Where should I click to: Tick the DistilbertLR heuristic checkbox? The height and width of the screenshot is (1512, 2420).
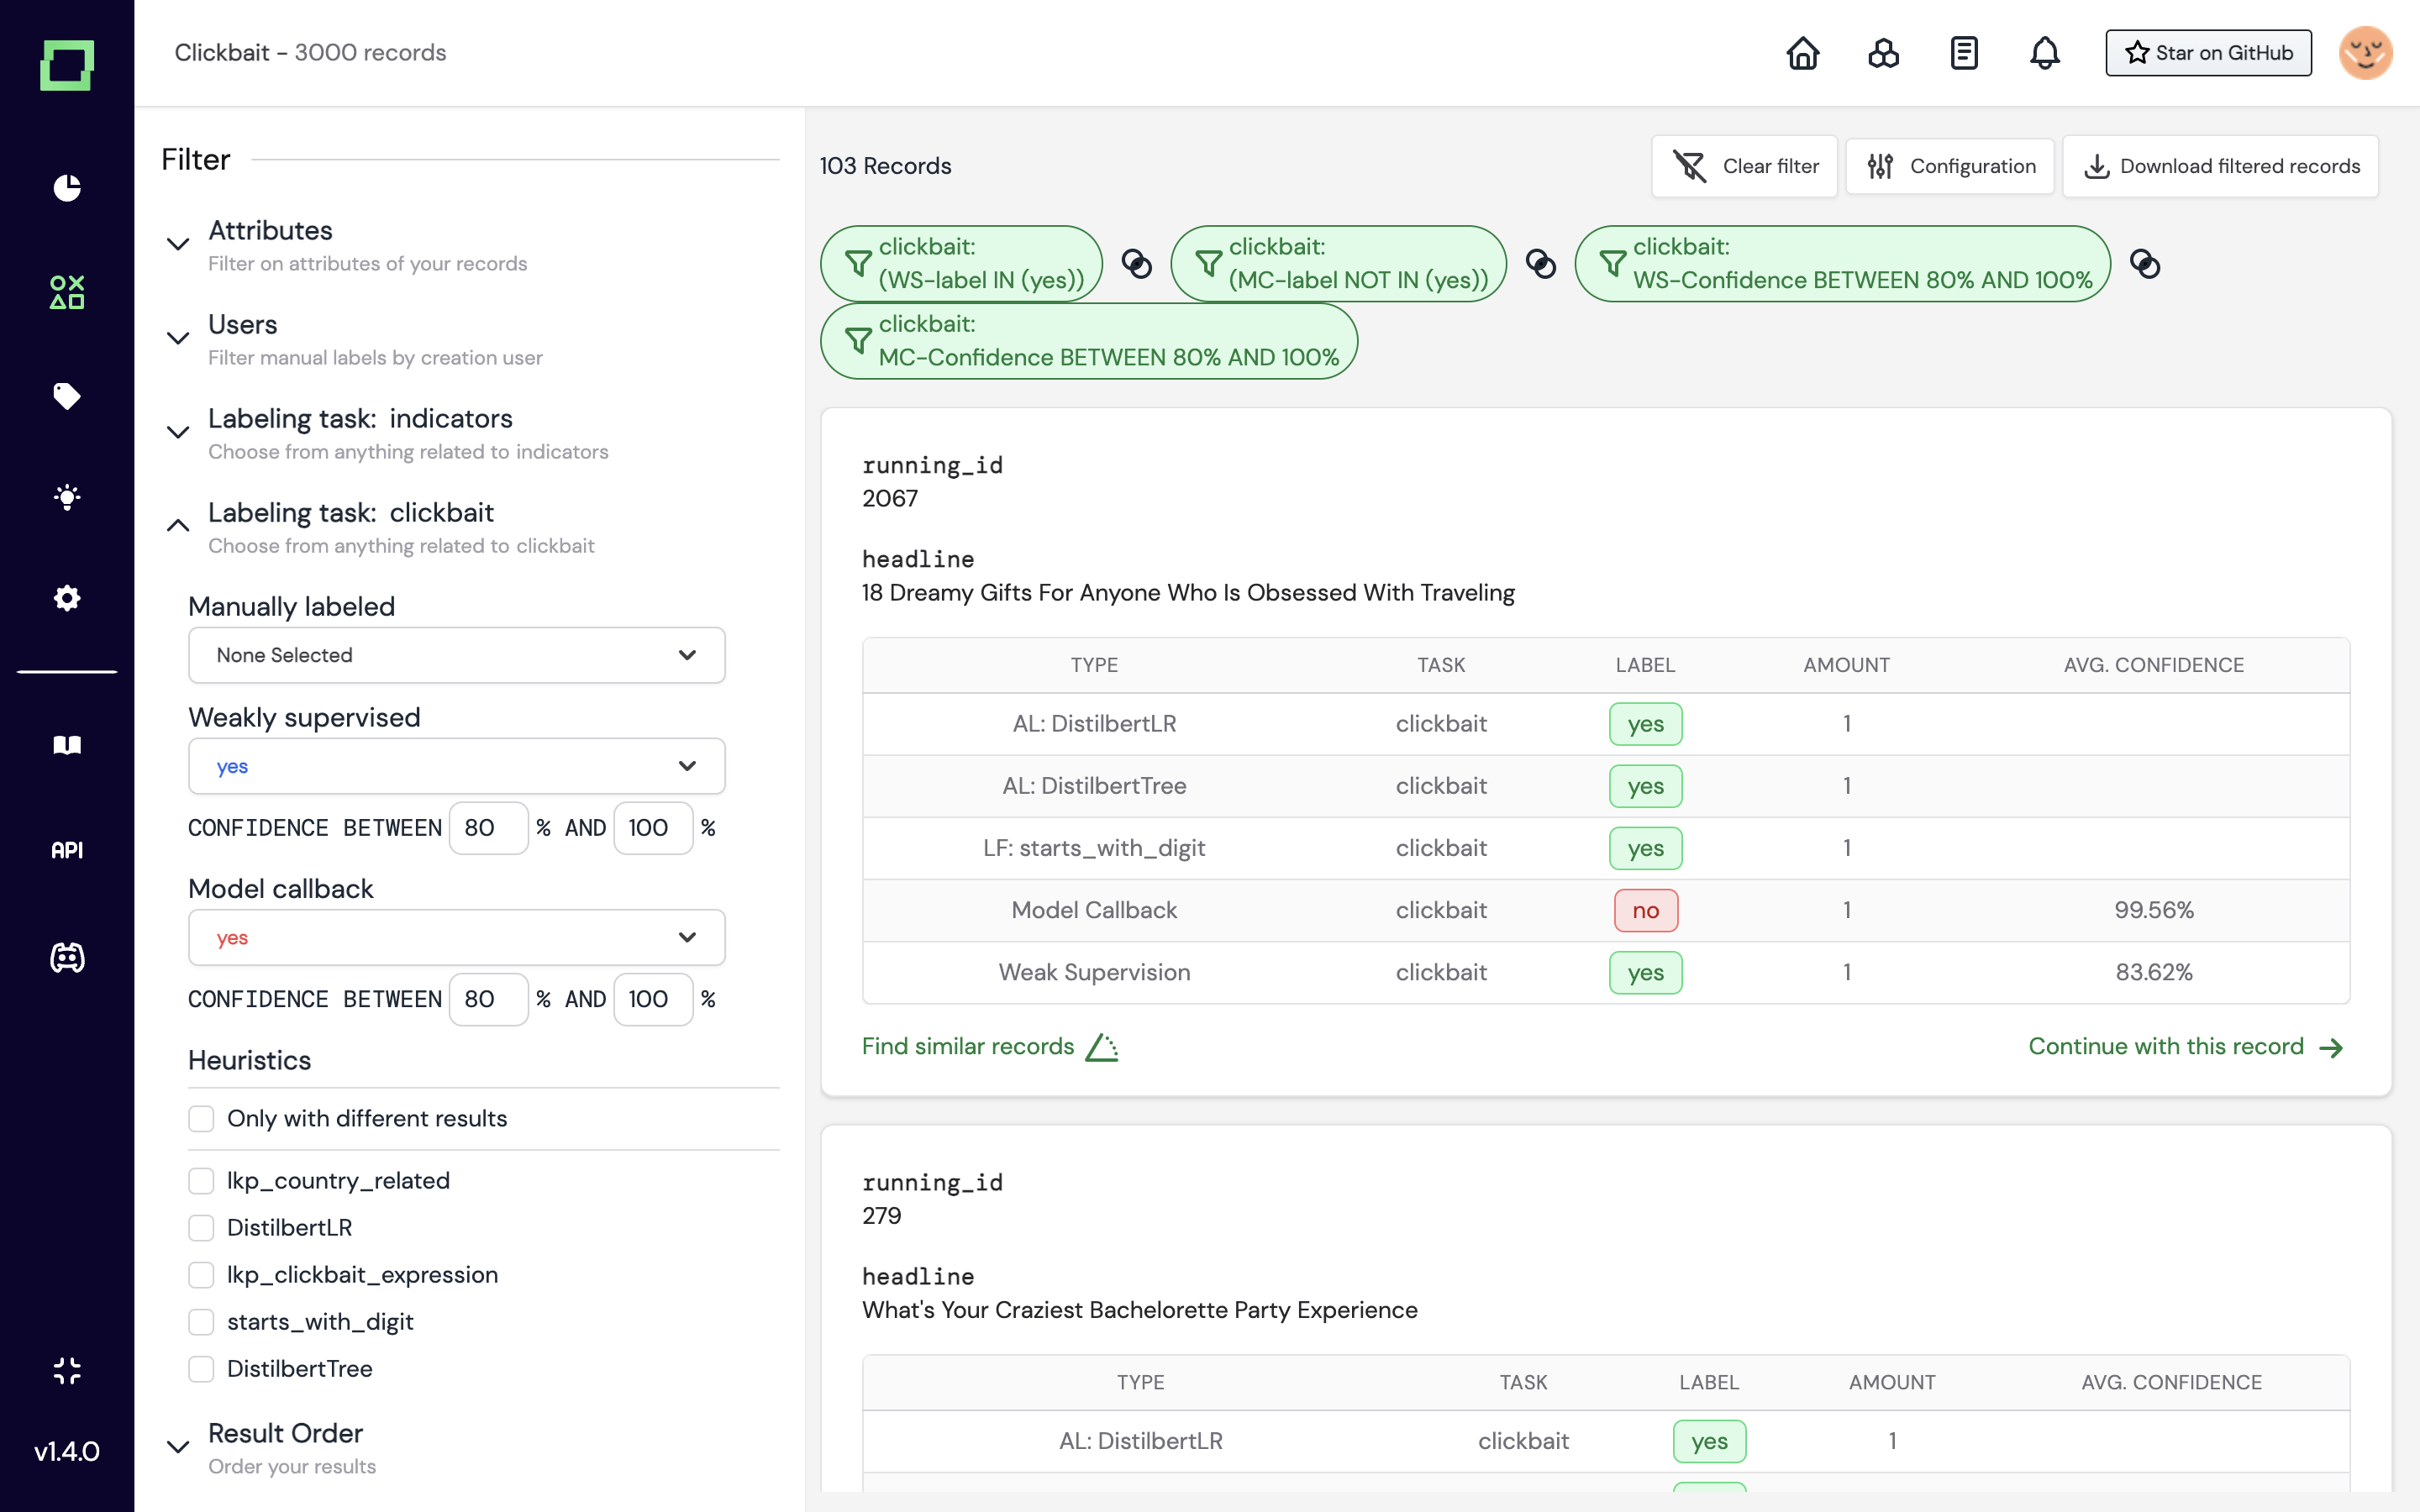[201, 1228]
